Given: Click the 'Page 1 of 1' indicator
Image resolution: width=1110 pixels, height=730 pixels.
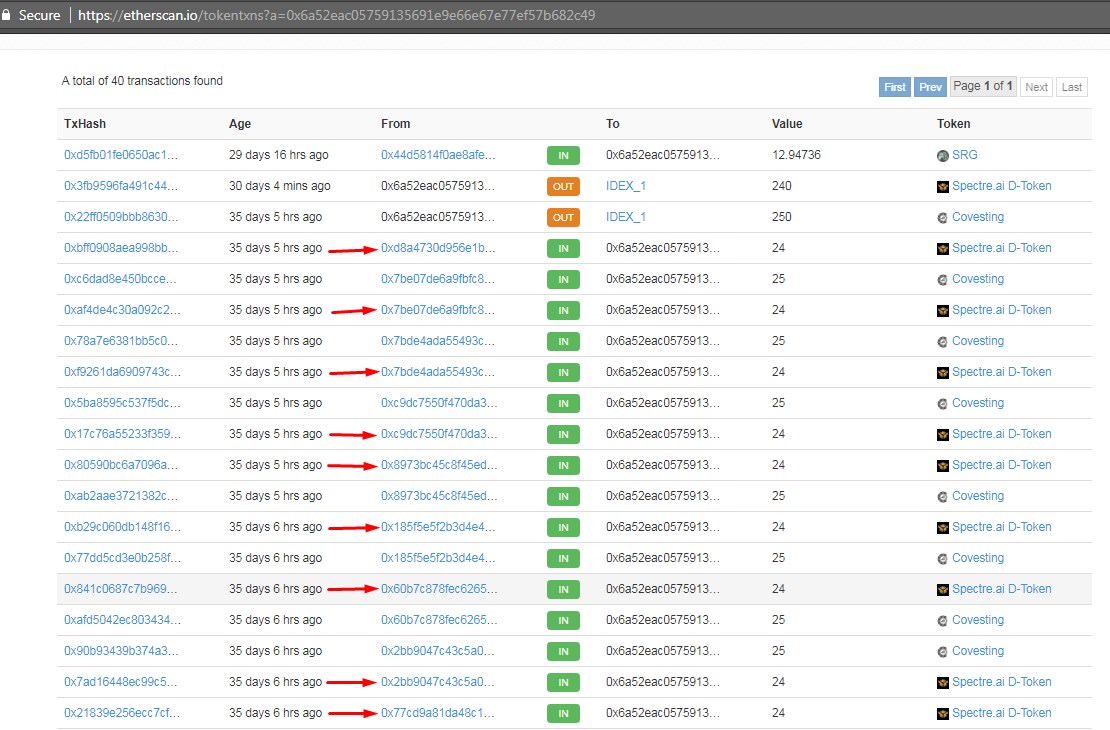Looking at the screenshot, I should [x=983, y=86].
